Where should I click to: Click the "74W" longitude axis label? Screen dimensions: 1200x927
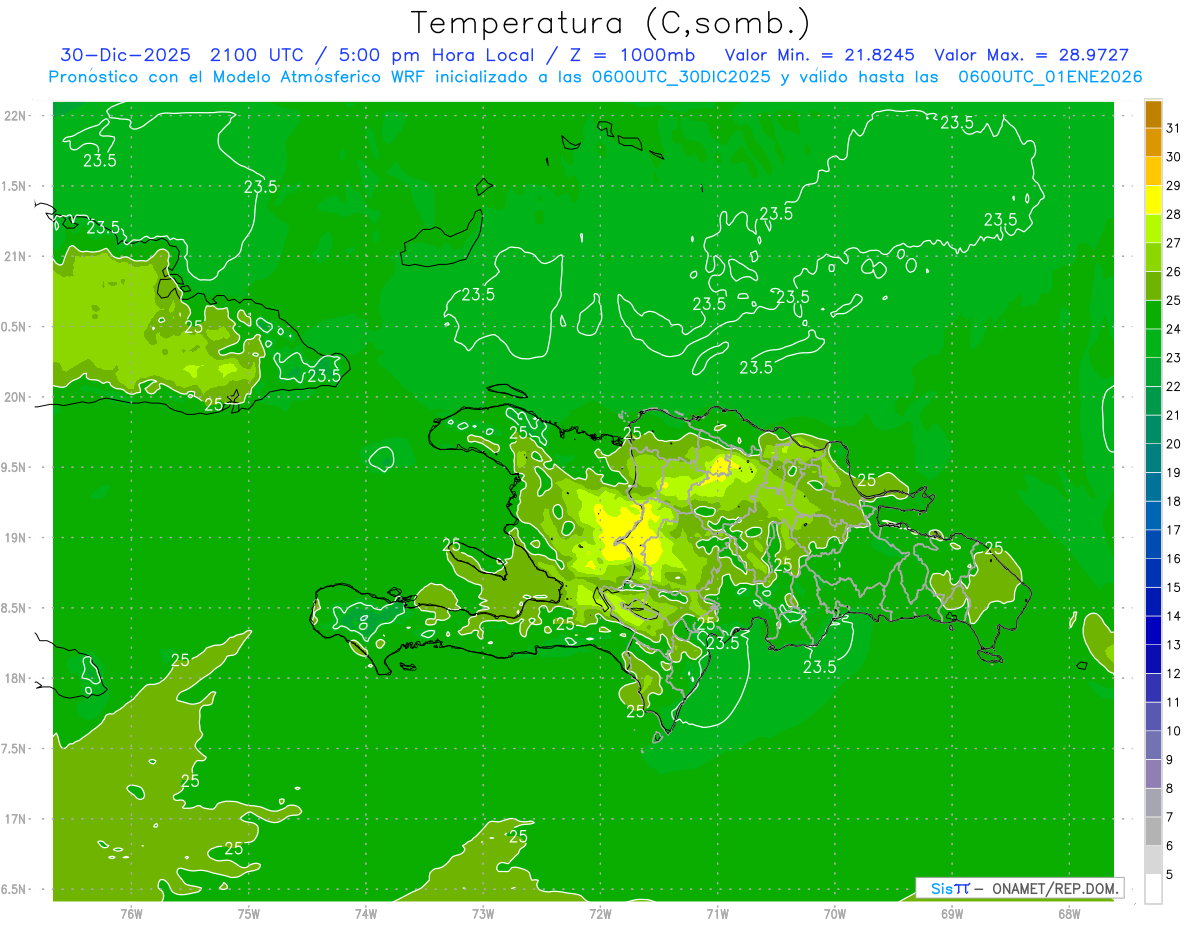coord(365,914)
